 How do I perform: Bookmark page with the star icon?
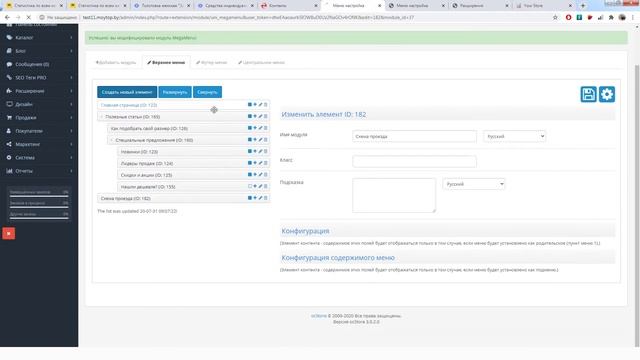(x=555, y=18)
